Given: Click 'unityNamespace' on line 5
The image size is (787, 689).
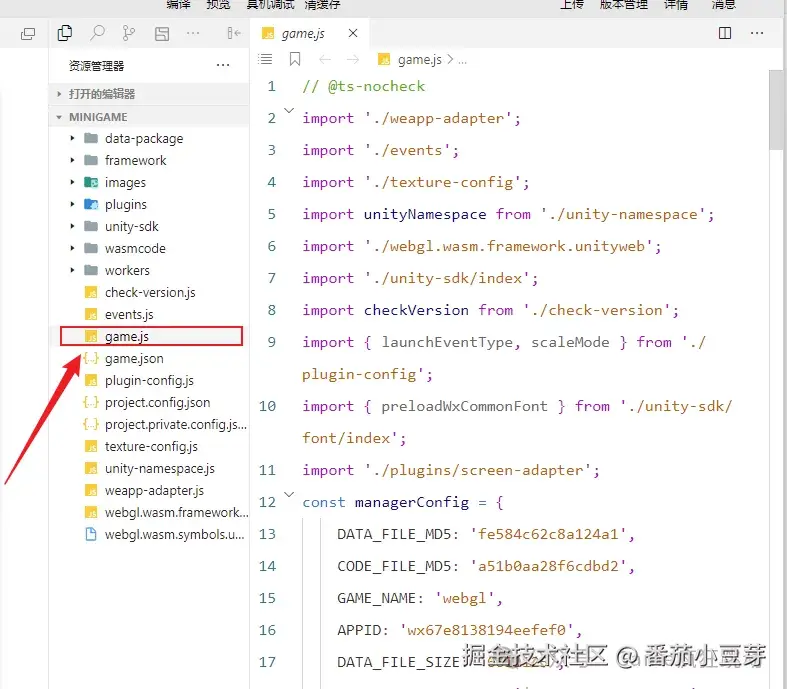Looking at the screenshot, I should click(425, 214).
